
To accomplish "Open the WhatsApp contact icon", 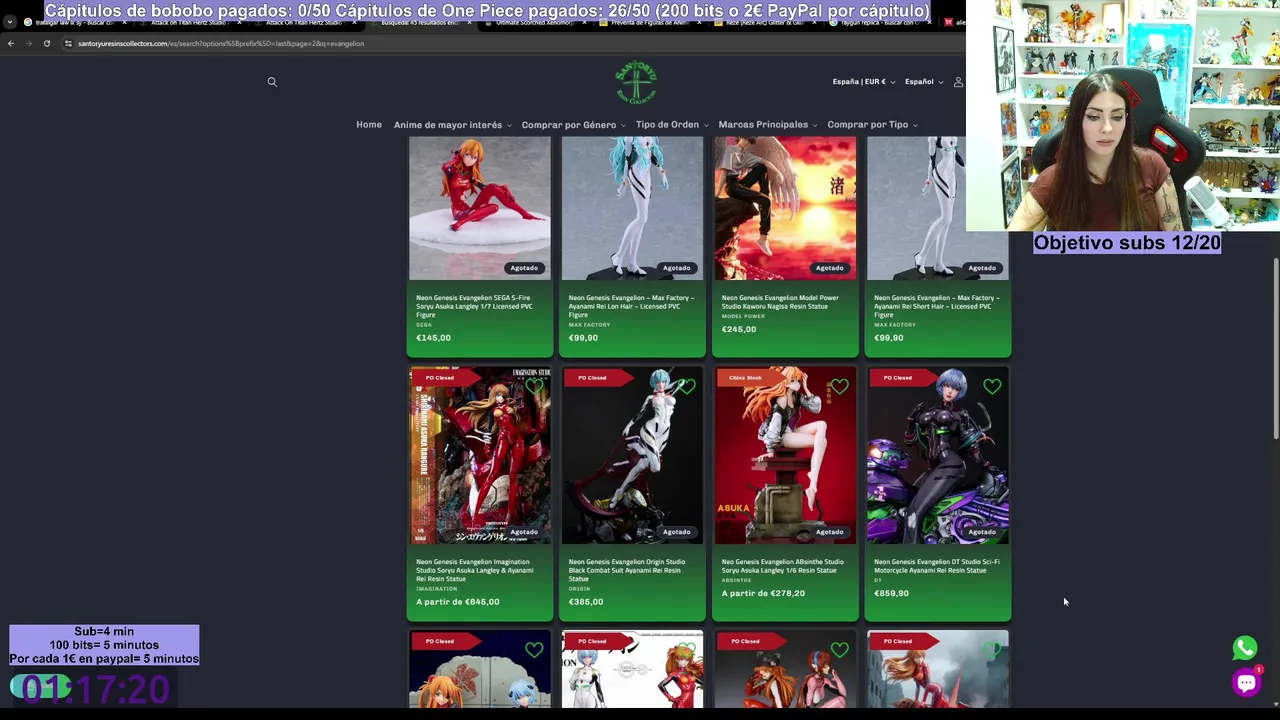I will tap(1245, 648).
